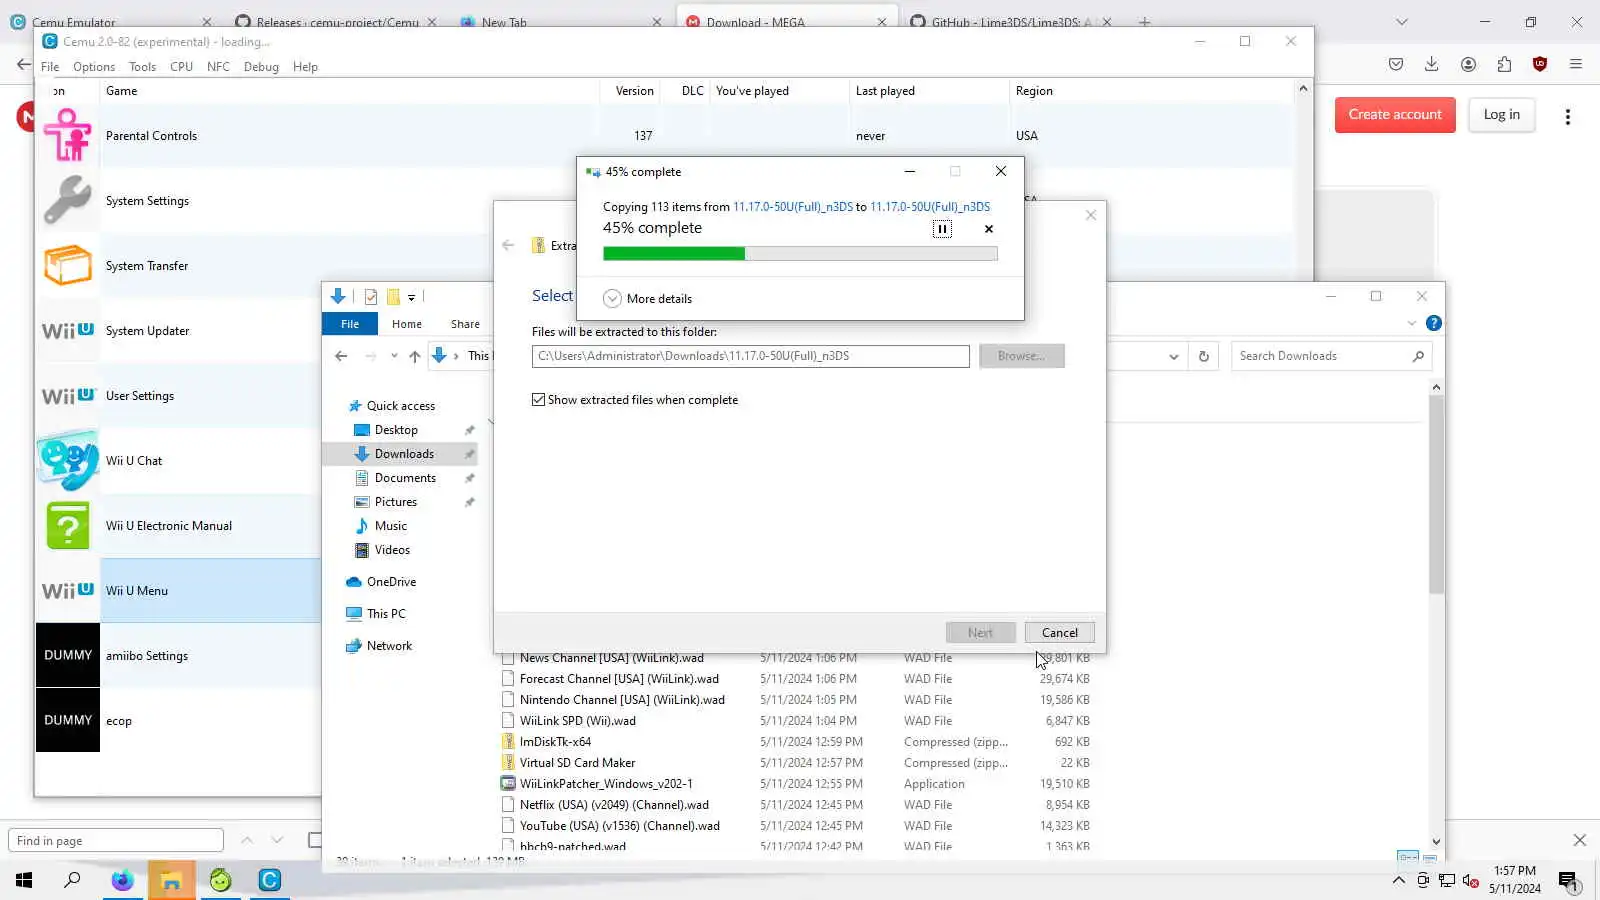
Task: Open the recent locations dropdown in Explorer
Action: coord(394,356)
